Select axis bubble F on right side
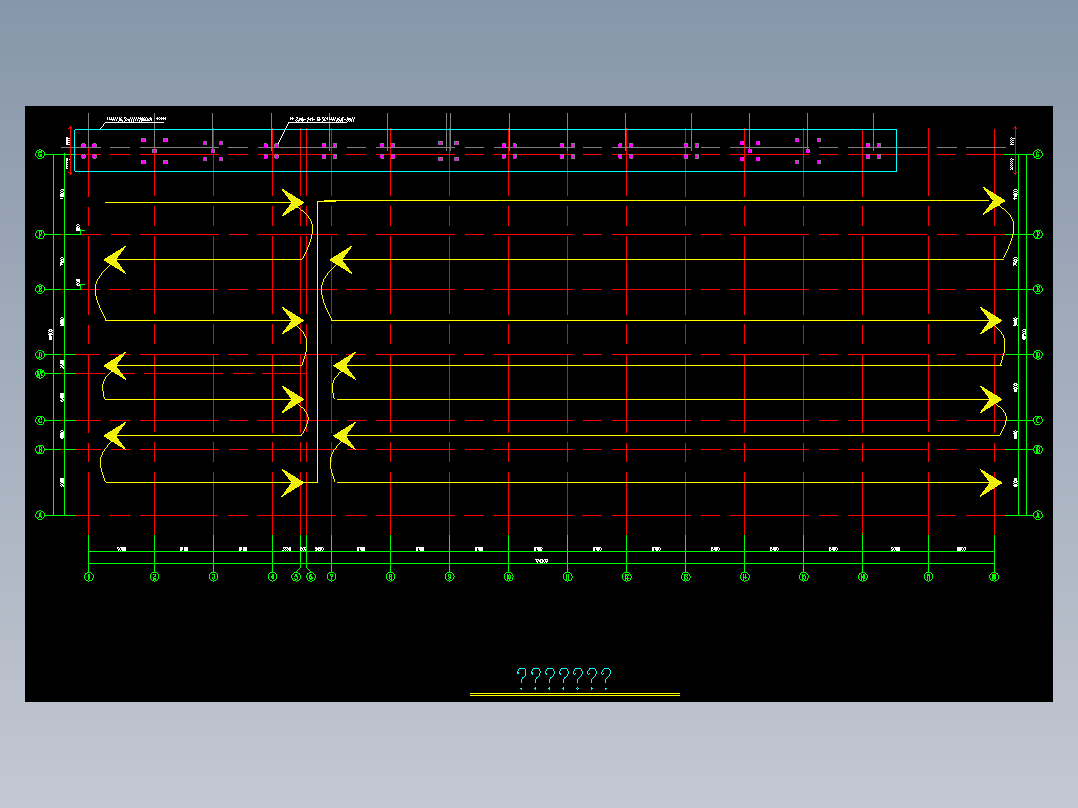Screen dimensions: 1078x808 (1038, 234)
